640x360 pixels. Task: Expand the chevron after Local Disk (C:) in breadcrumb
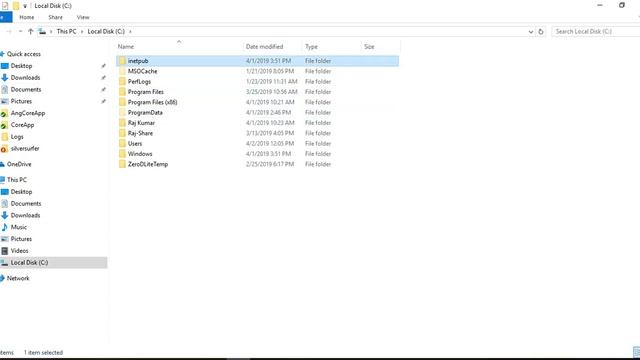pos(130,31)
